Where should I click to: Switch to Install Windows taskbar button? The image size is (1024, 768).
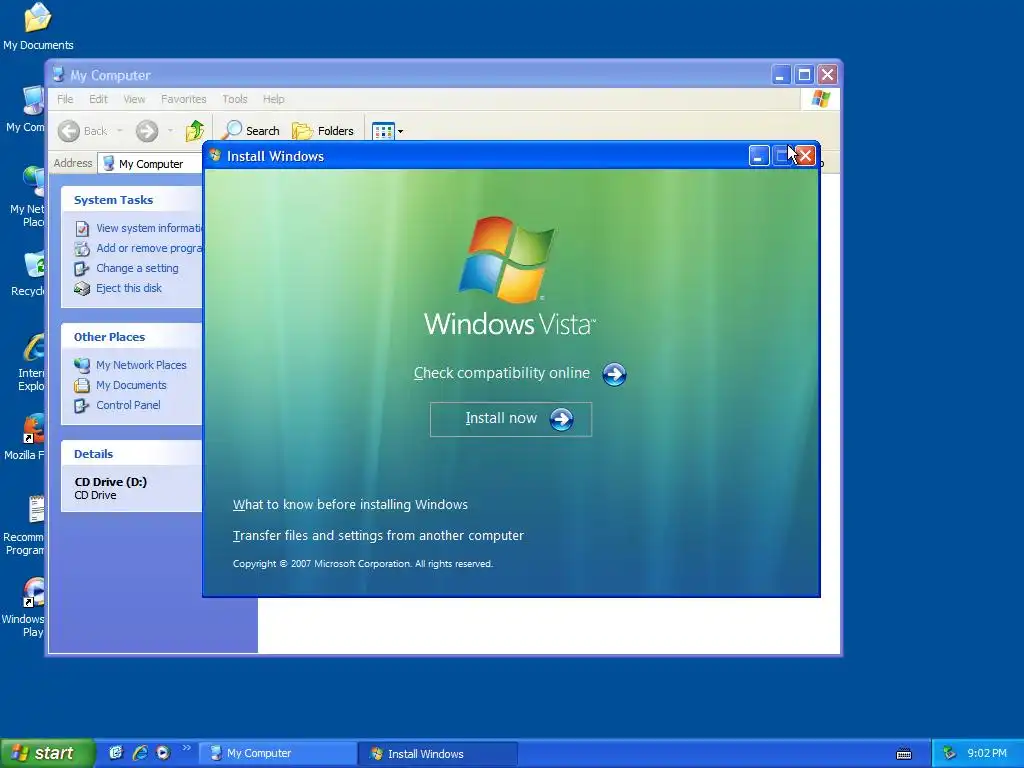coord(438,754)
